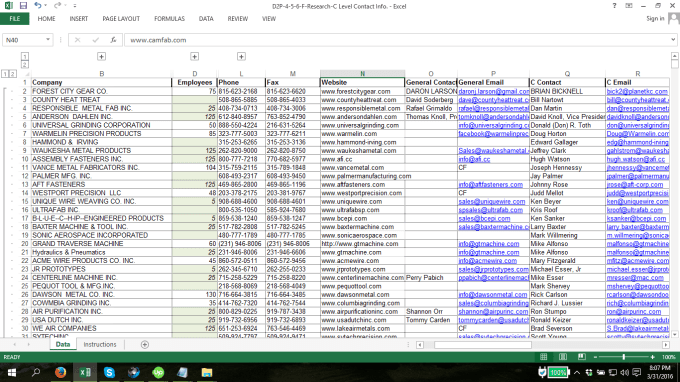Open the sales@bcepi.com email link

pos(484,219)
